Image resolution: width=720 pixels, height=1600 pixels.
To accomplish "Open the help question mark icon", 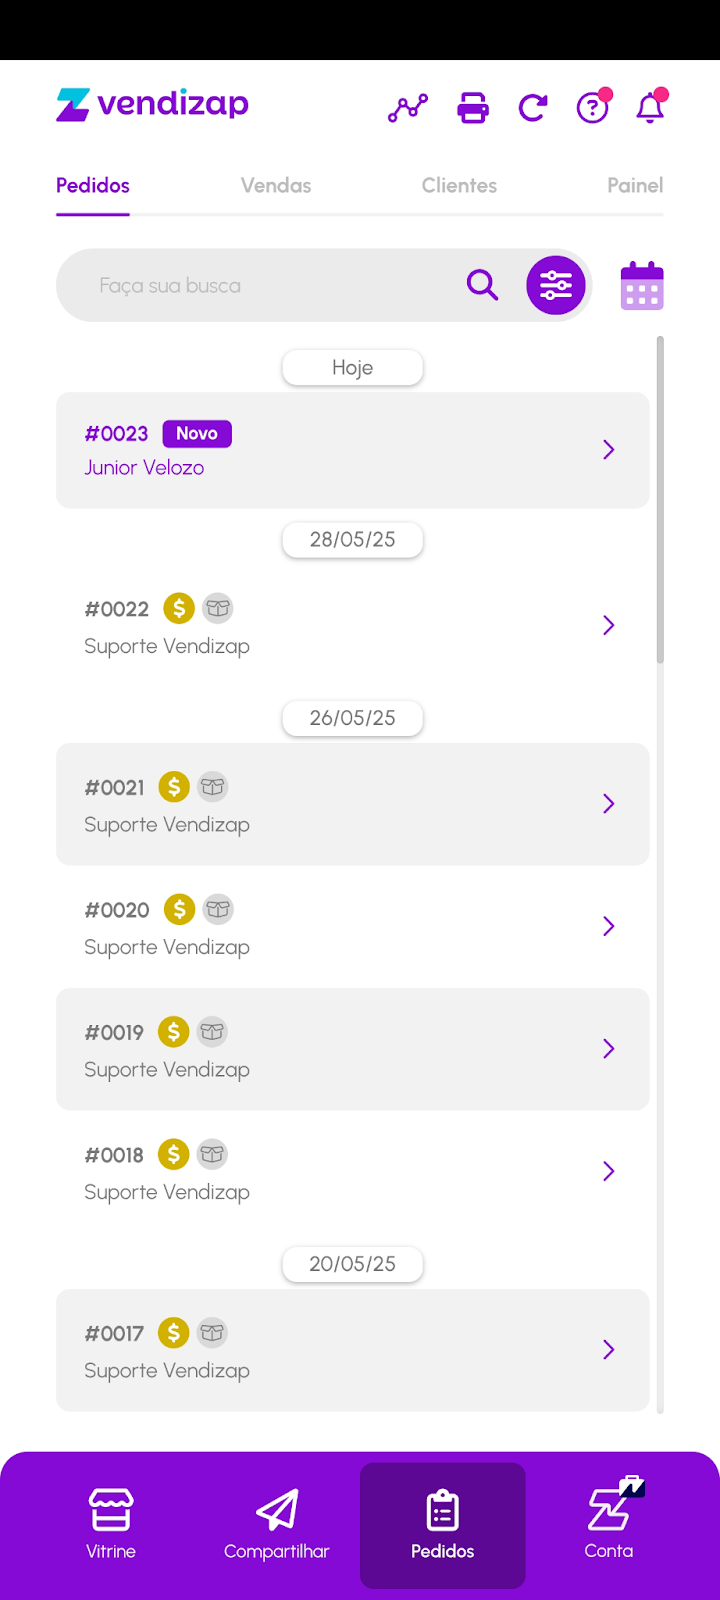I will click(x=592, y=107).
